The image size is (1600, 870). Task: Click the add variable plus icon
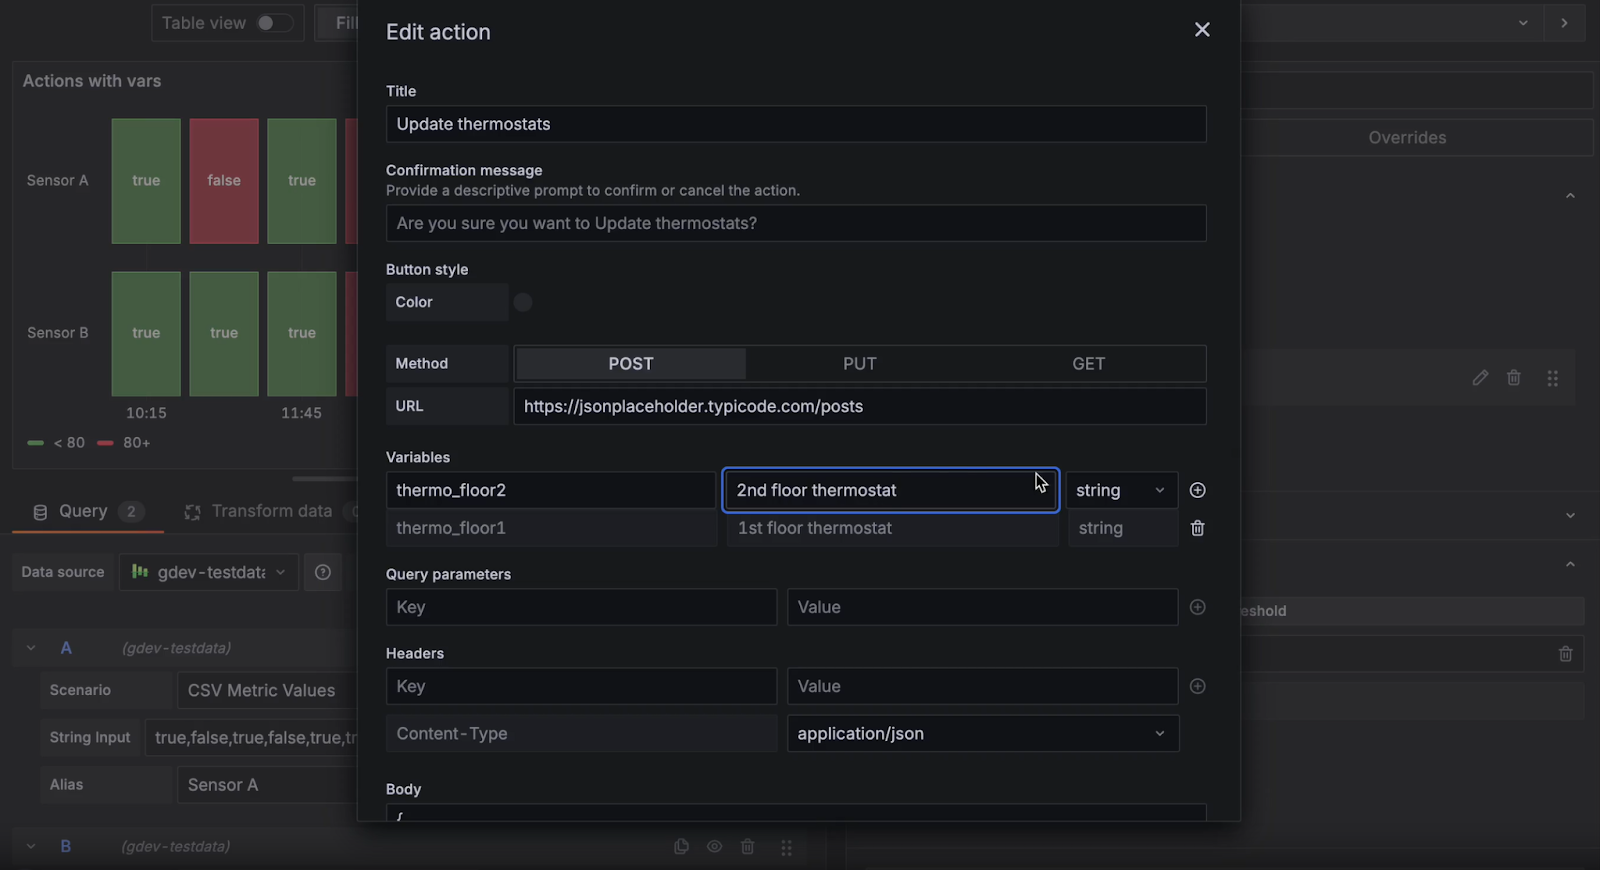(1197, 490)
